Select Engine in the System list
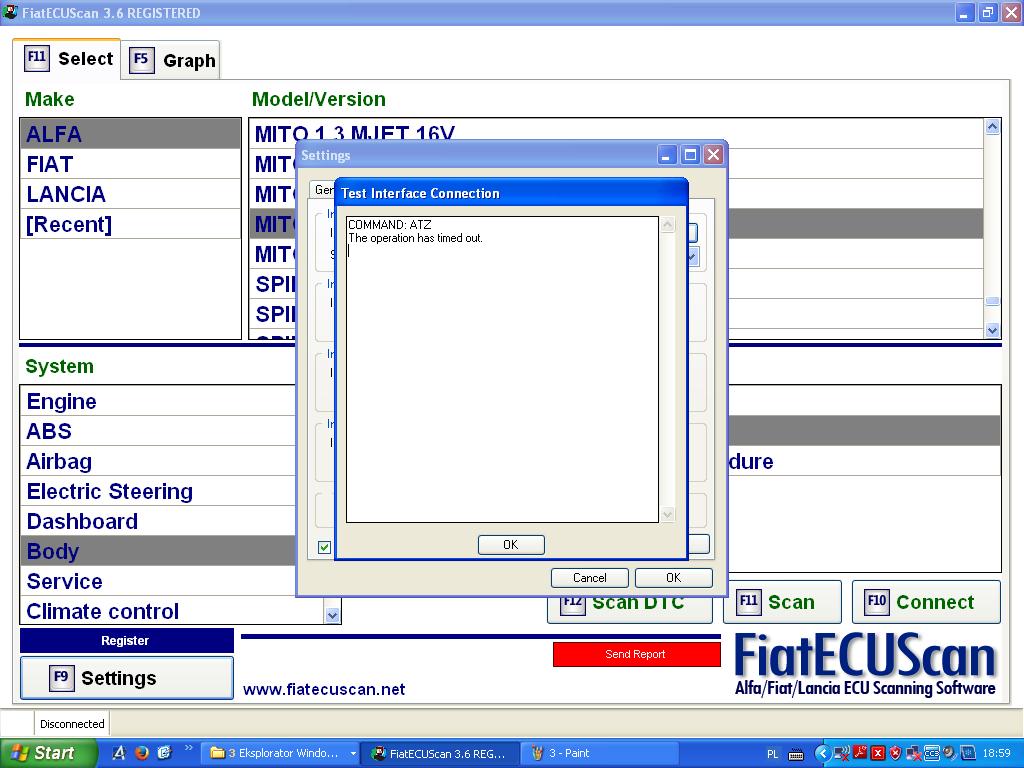 (157, 401)
